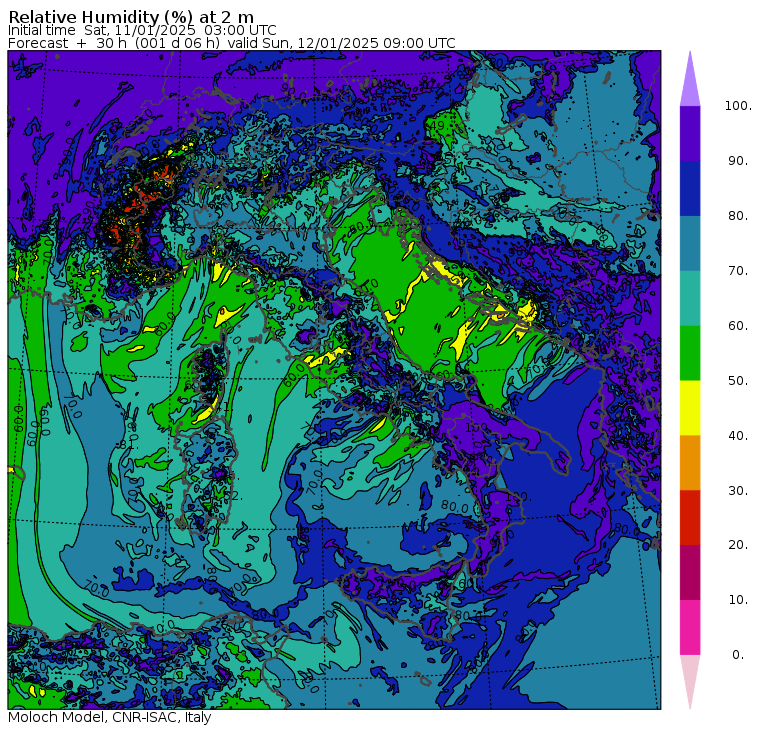Screen dimensions: 760x731
Task: Click the "Forecast + 30 h" validity line
Action: coord(232,43)
